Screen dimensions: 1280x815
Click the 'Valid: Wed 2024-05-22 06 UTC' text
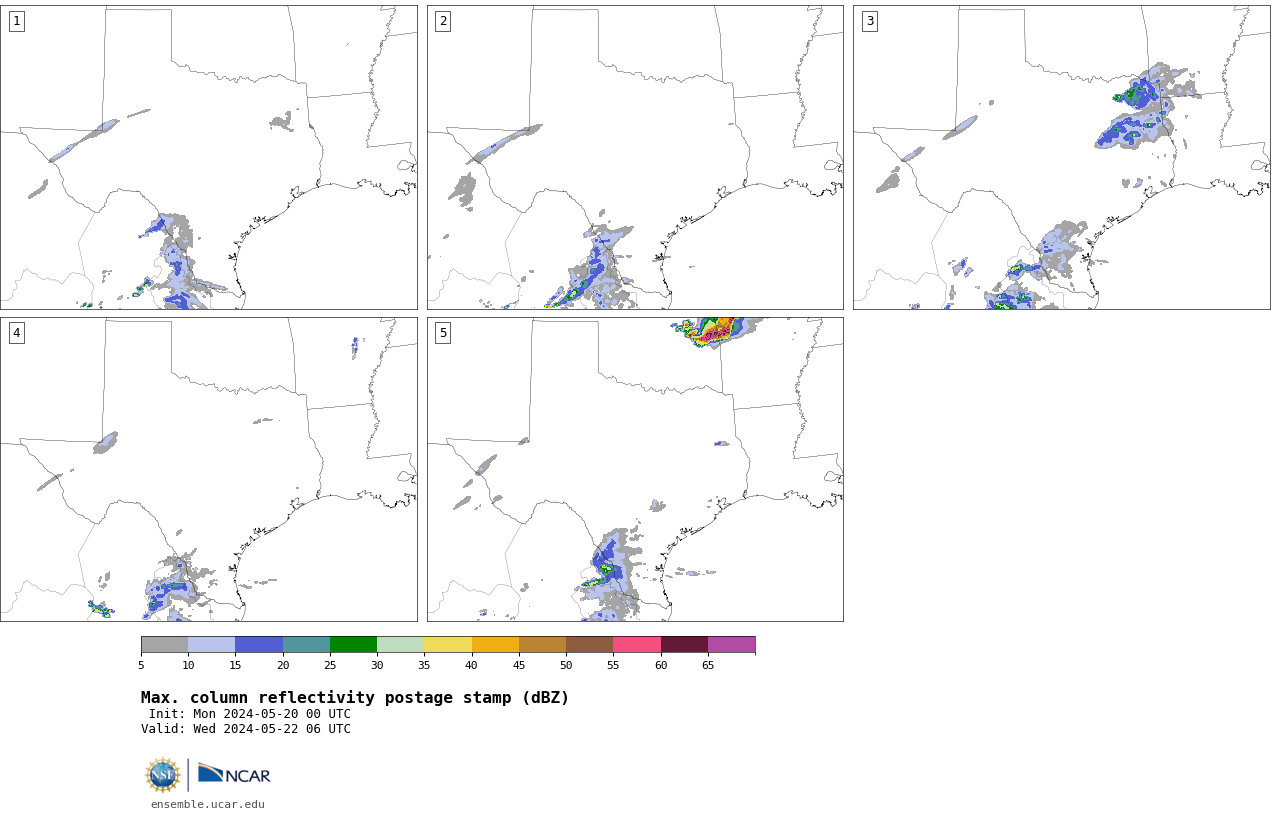[246, 729]
